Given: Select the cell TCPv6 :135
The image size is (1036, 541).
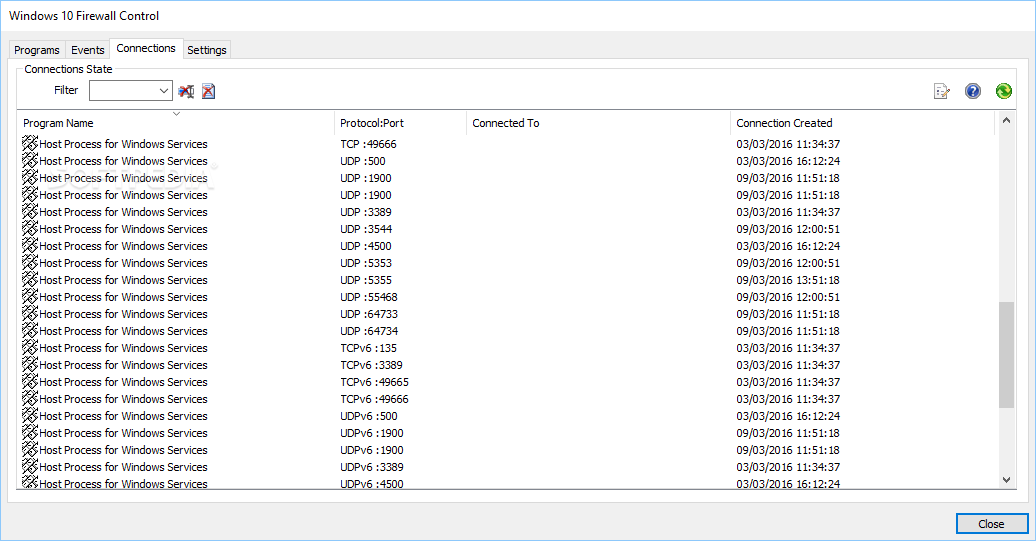Looking at the screenshot, I should 369,348.
